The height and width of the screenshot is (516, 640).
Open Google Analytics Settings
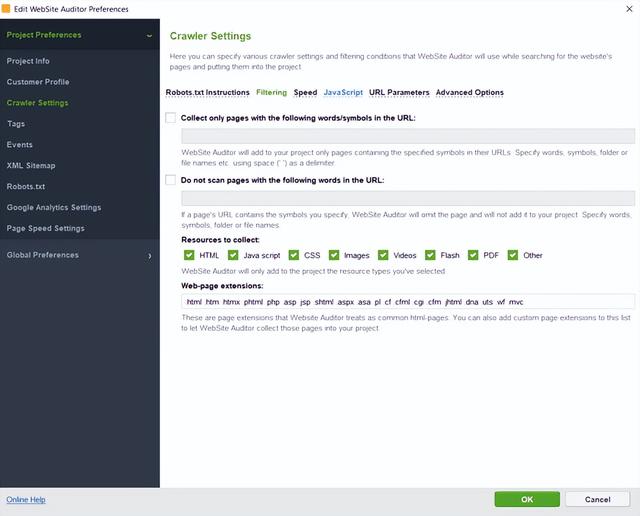[x=54, y=207]
